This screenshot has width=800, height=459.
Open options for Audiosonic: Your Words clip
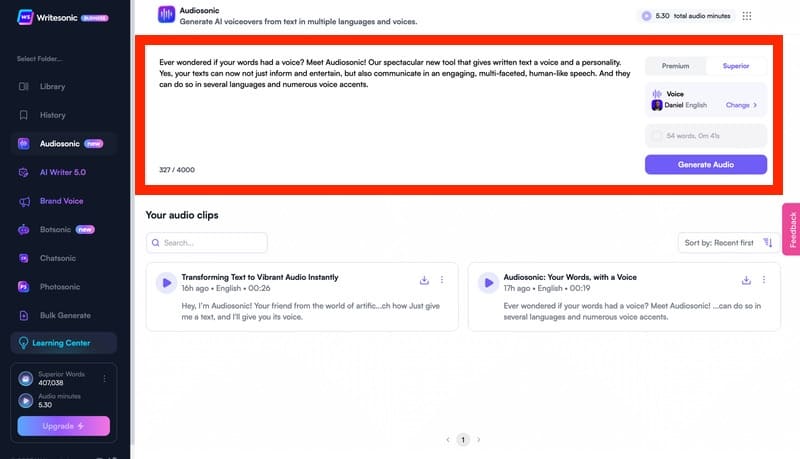click(764, 279)
